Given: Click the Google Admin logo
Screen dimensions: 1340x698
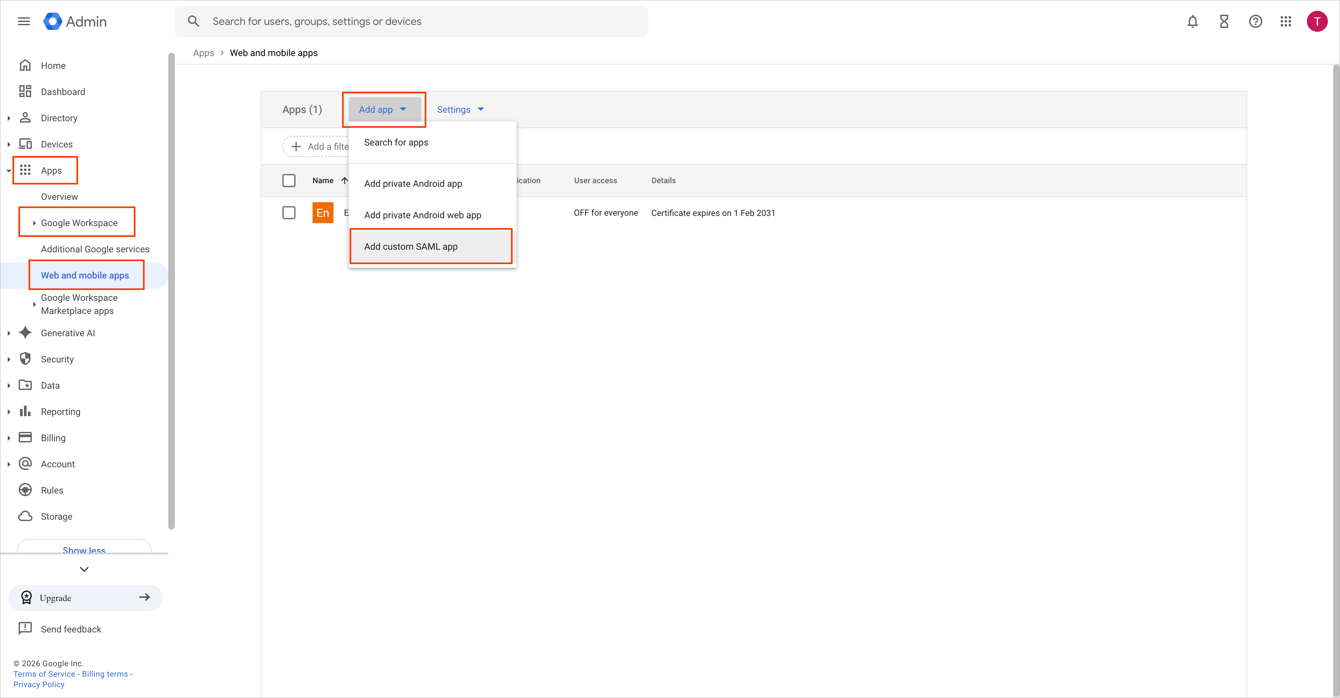Looking at the screenshot, I should click(x=75, y=21).
